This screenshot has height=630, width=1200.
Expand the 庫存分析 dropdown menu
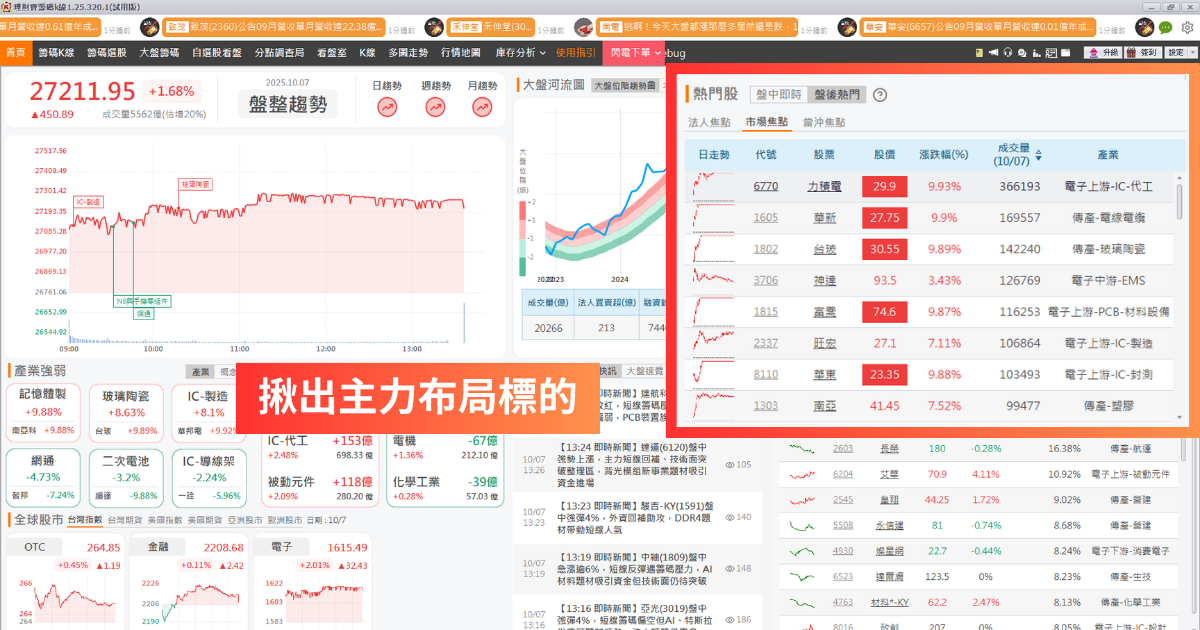522,52
